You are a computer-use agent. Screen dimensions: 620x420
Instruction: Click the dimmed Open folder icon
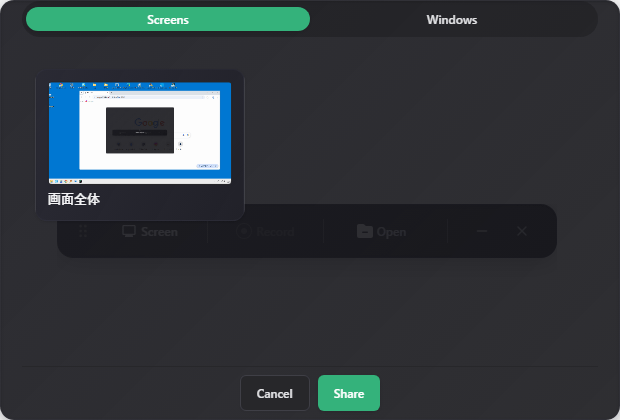tap(365, 231)
